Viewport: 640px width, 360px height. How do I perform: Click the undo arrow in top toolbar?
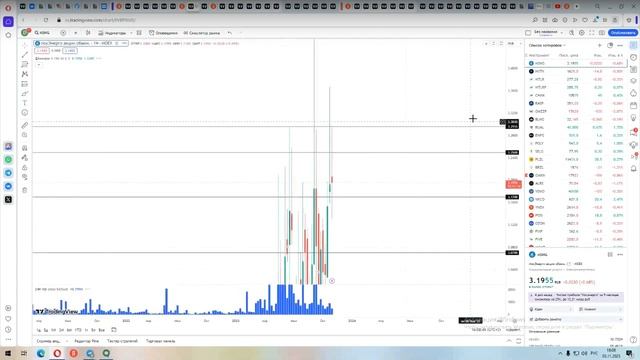tap(230, 33)
